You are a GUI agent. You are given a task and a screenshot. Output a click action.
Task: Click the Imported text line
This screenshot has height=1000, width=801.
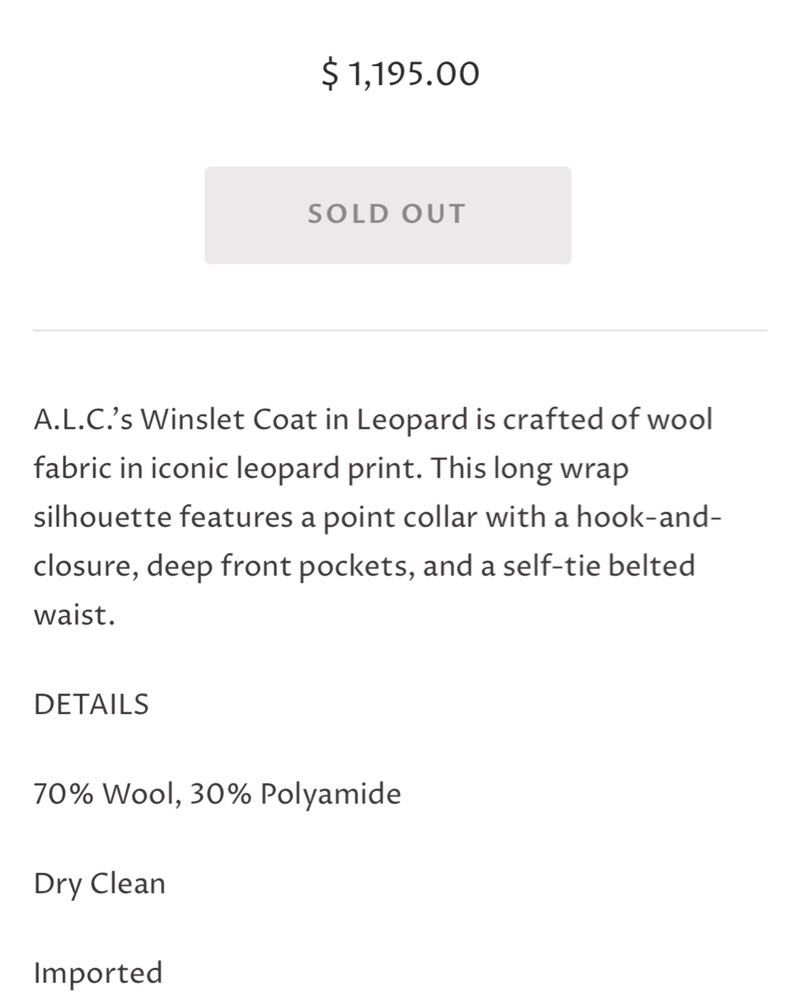98,973
